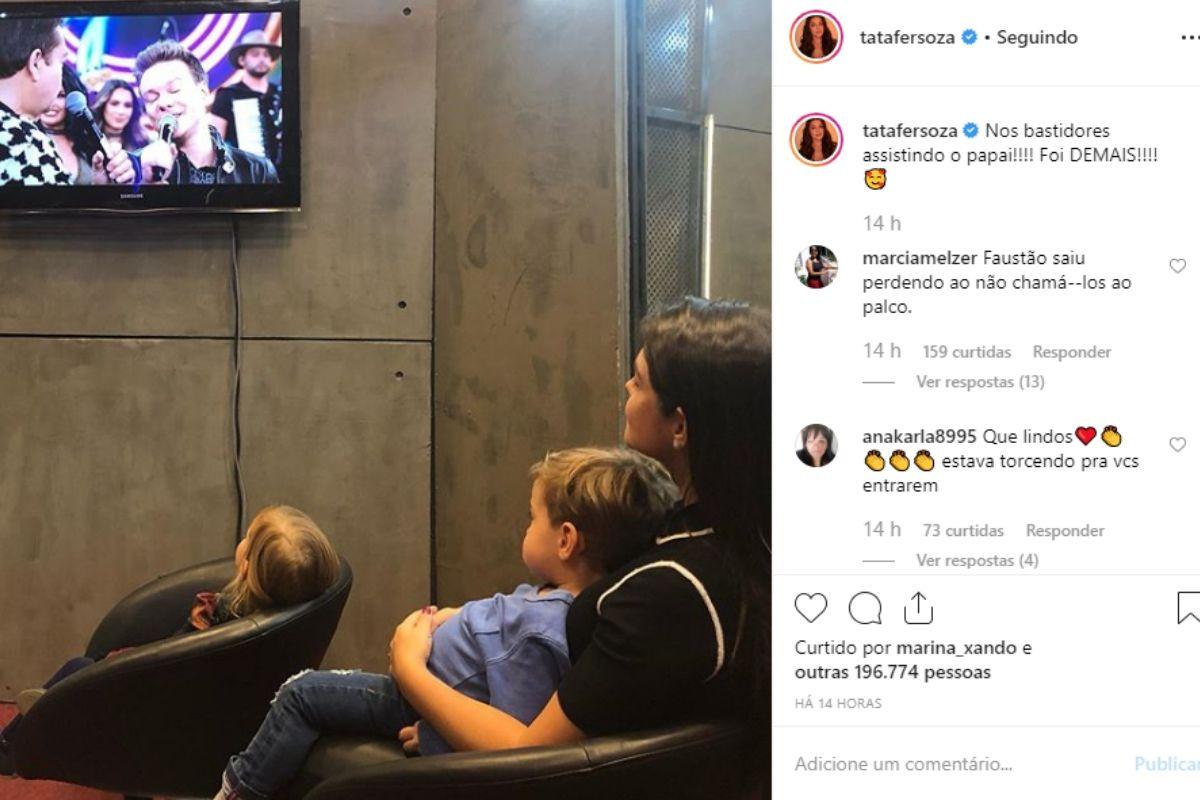The height and width of the screenshot is (800, 1200).
Task: Open anakarla8995's avatar
Action: click(x=816, y=445)
